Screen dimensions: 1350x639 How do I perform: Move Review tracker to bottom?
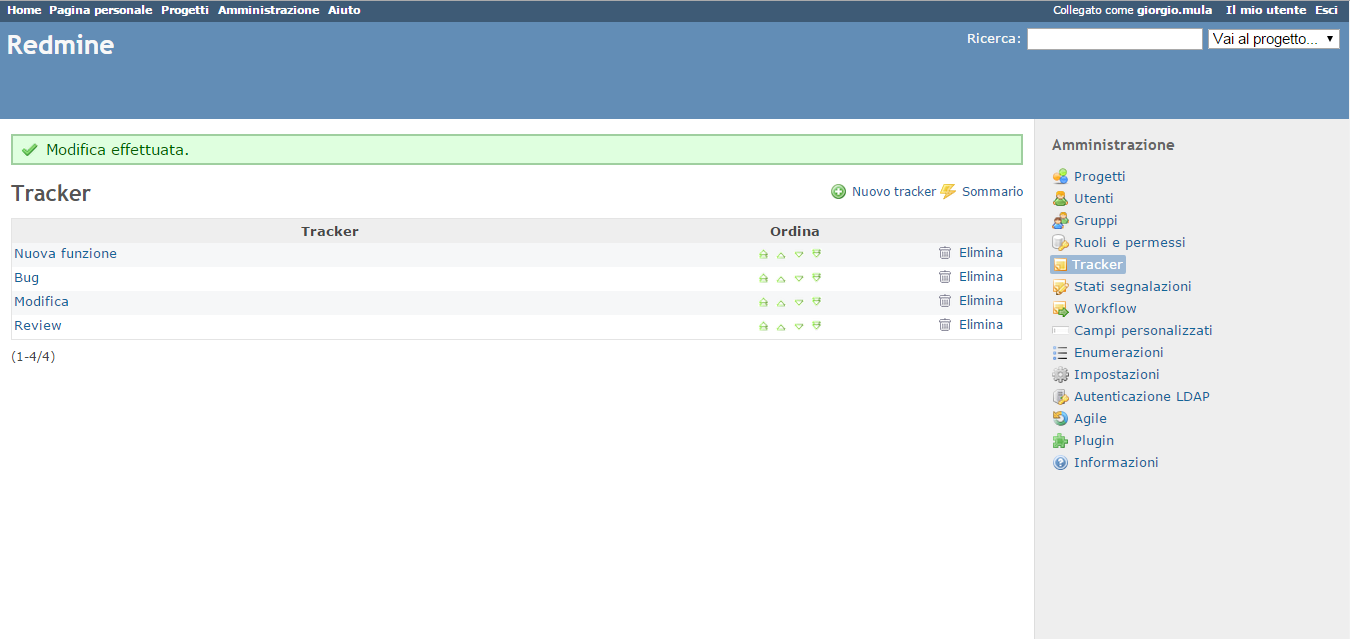pyautogui.click(x=816, y=326)
